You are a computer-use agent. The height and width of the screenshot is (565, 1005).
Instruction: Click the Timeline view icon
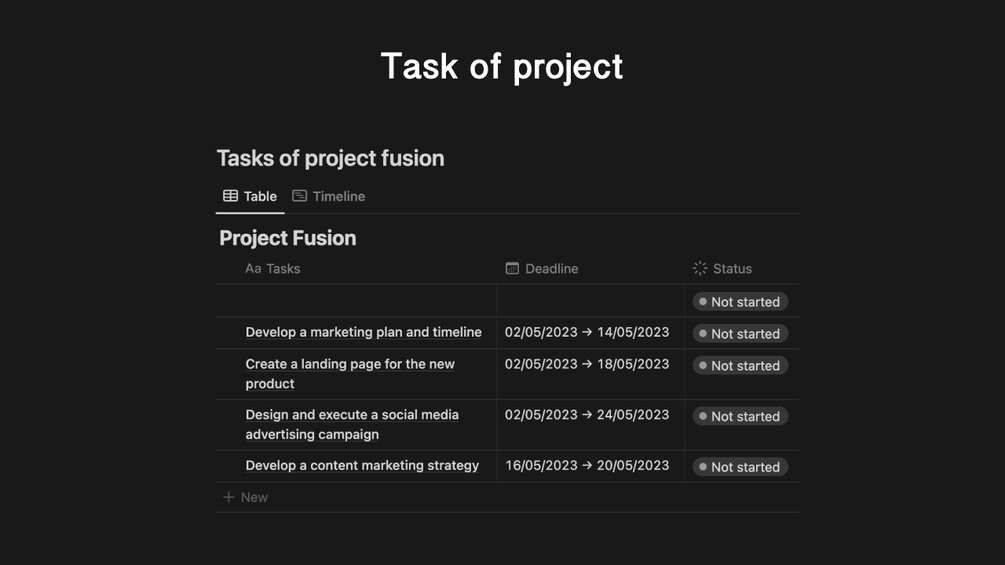pos(299,196)
